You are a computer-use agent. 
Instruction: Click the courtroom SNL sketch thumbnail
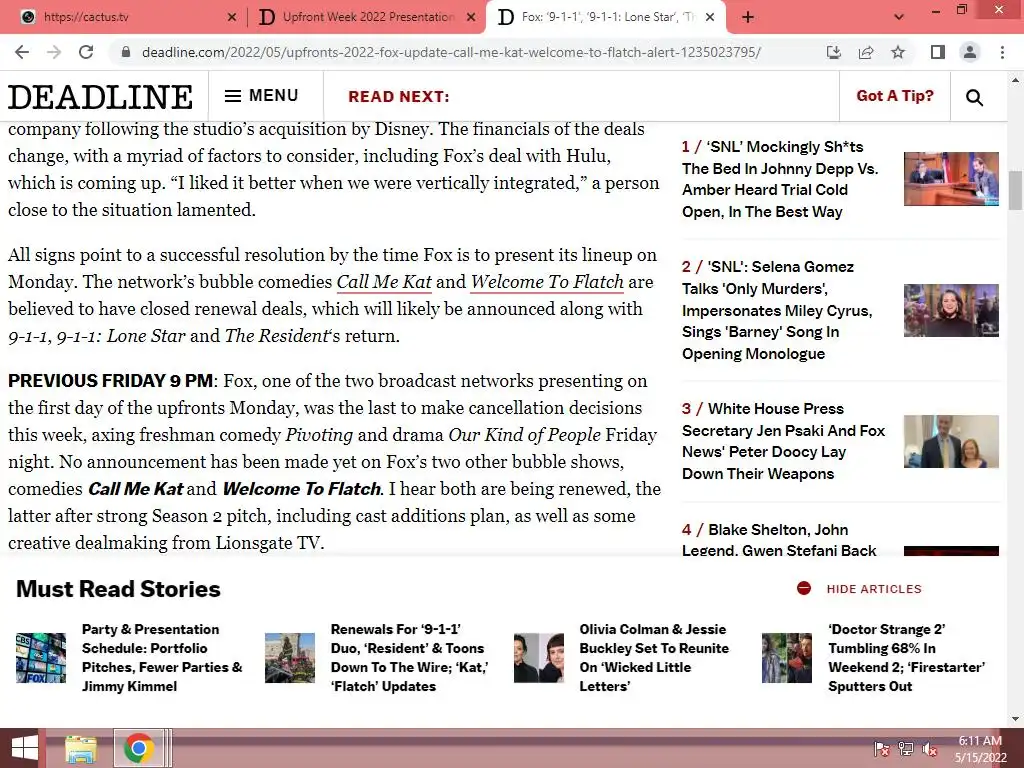pyautogui.click(x=951, y=179)
